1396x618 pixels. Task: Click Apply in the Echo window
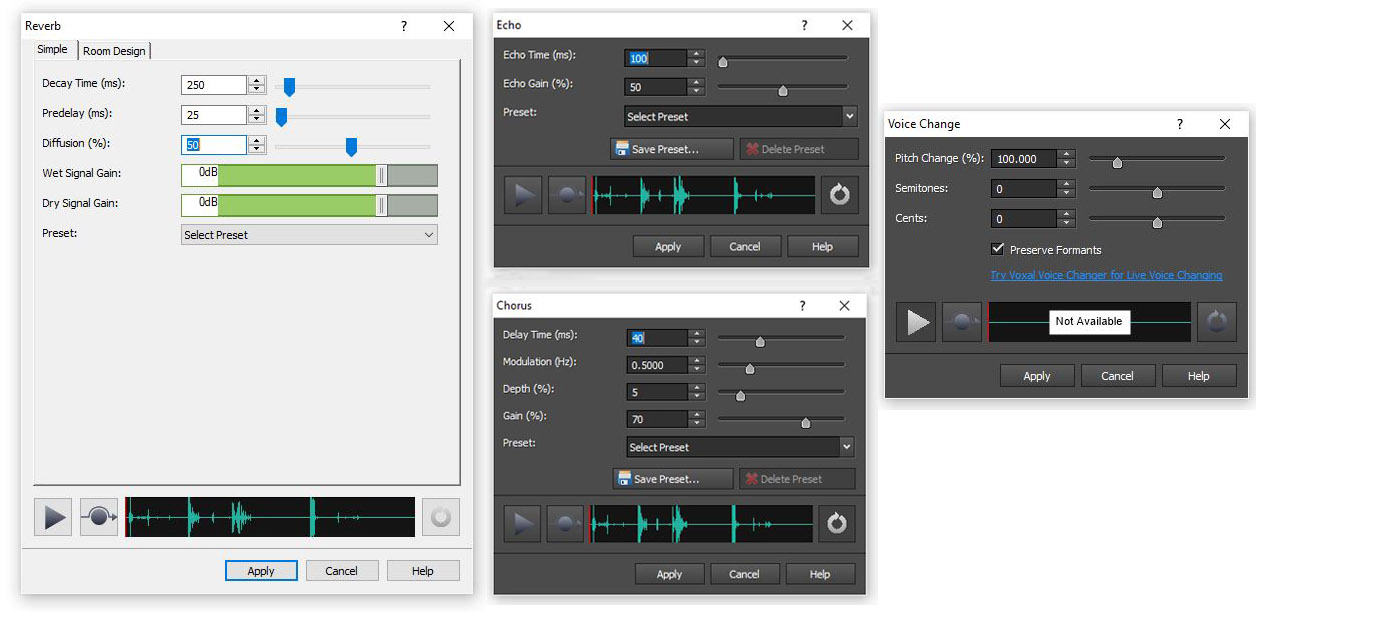click(668, 246)
